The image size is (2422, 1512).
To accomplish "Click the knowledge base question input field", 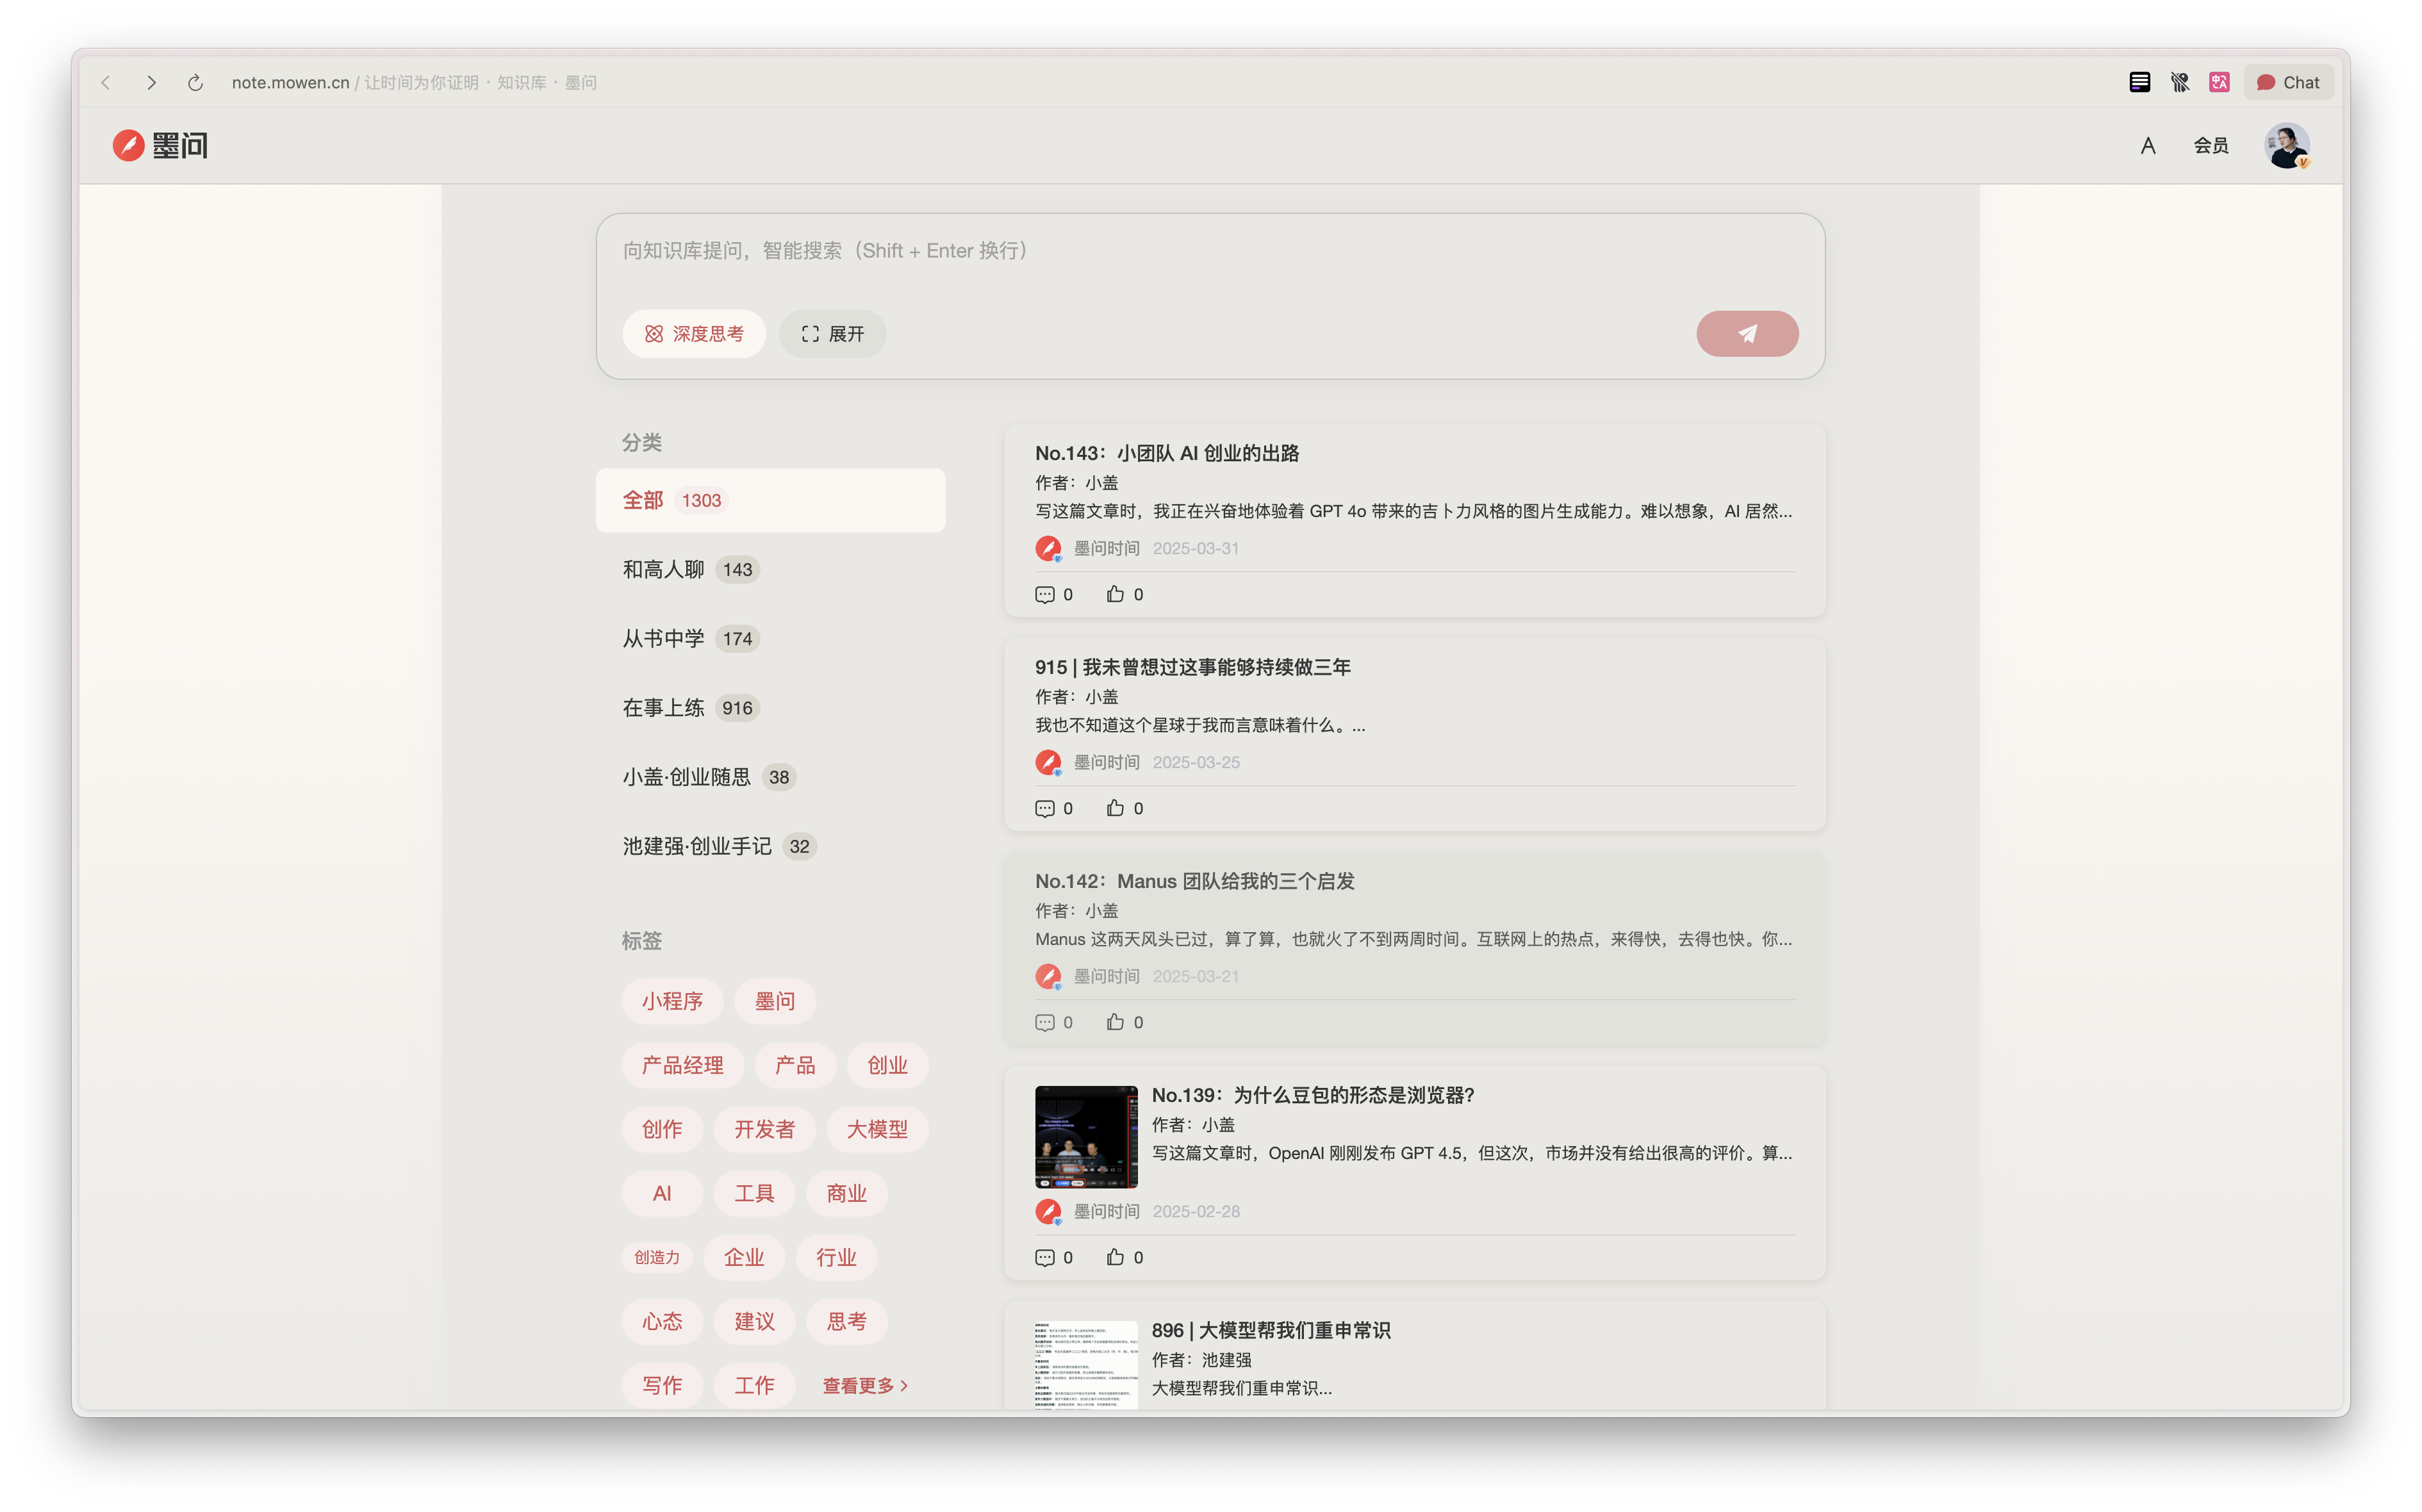I will 1150,251.
